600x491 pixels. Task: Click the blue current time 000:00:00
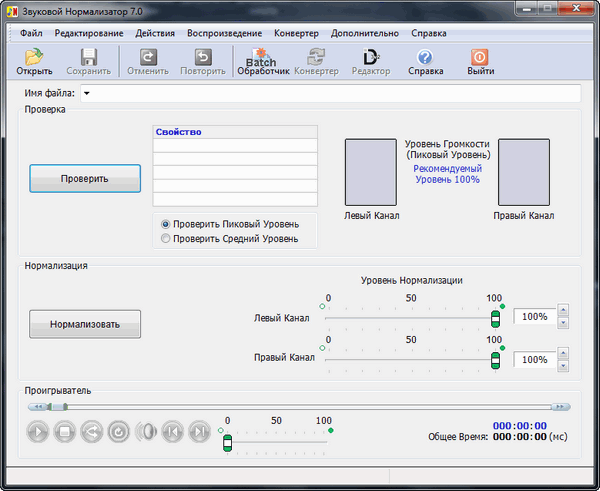pos(520,426)
